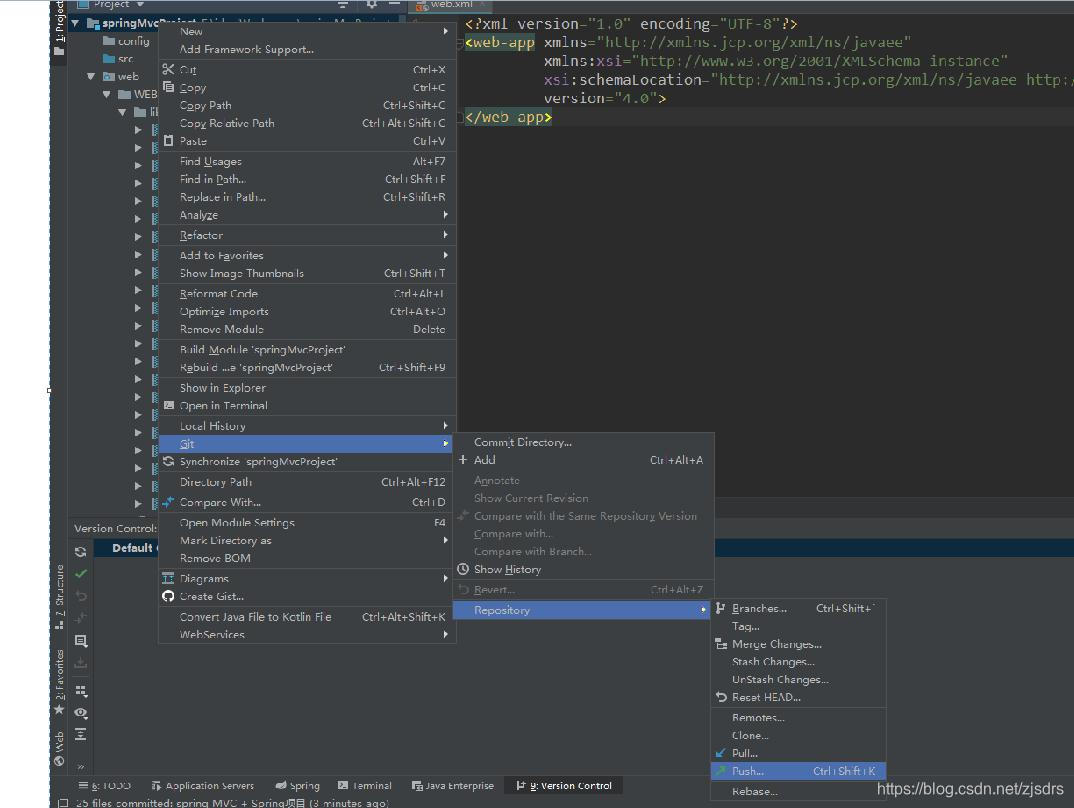Click the Paste clipboard icon
Screen dimensions: 1074x808
[x=168, y=140]
